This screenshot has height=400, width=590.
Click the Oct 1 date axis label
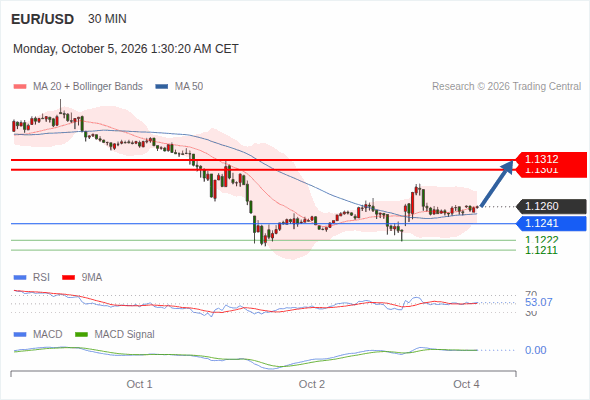pos(139,384)
